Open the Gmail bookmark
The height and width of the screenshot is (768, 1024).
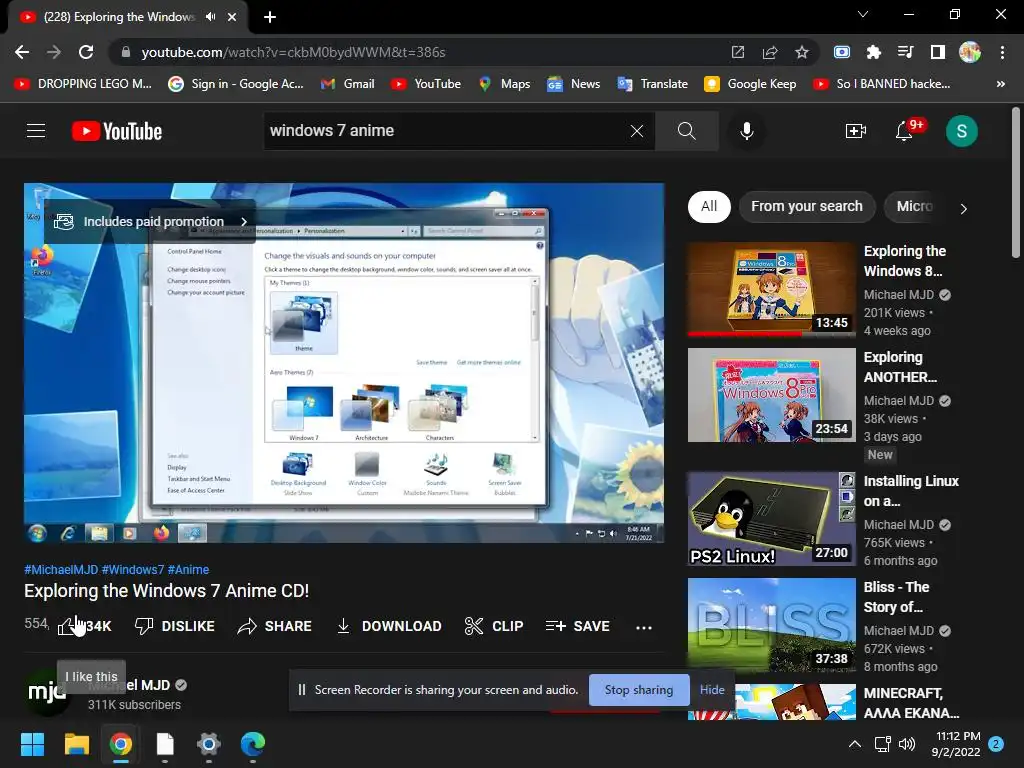[x=348, y=84]
